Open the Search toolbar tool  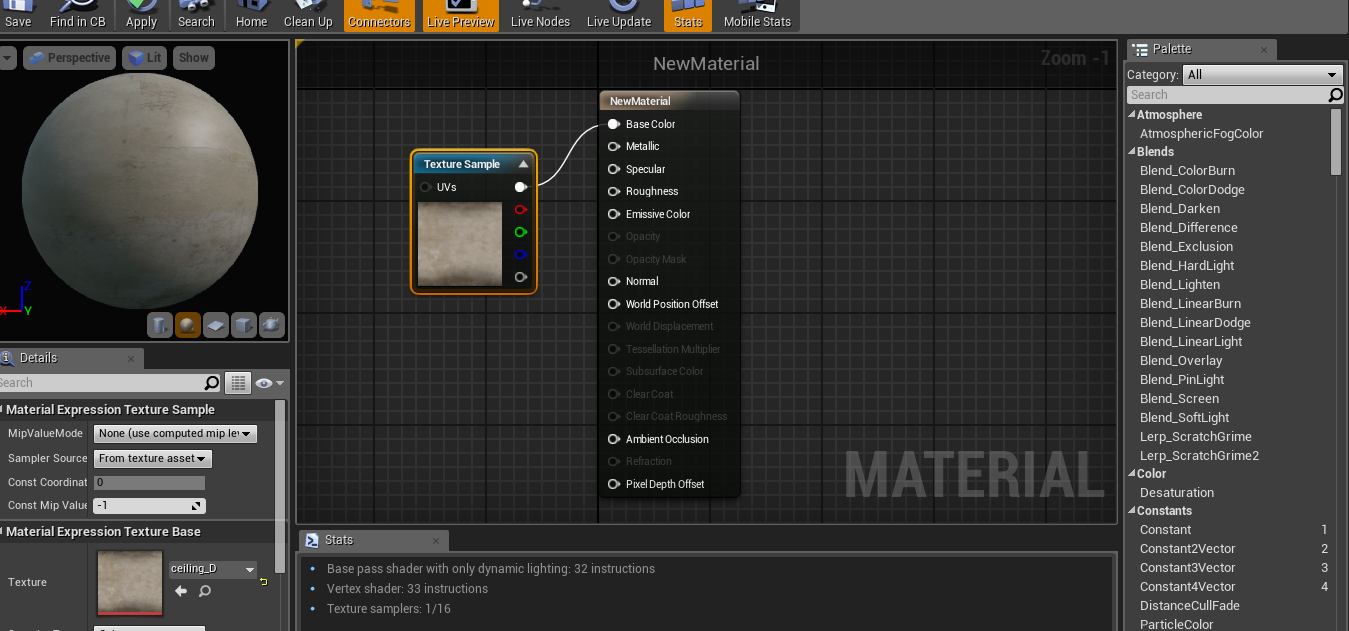point(196,15)
